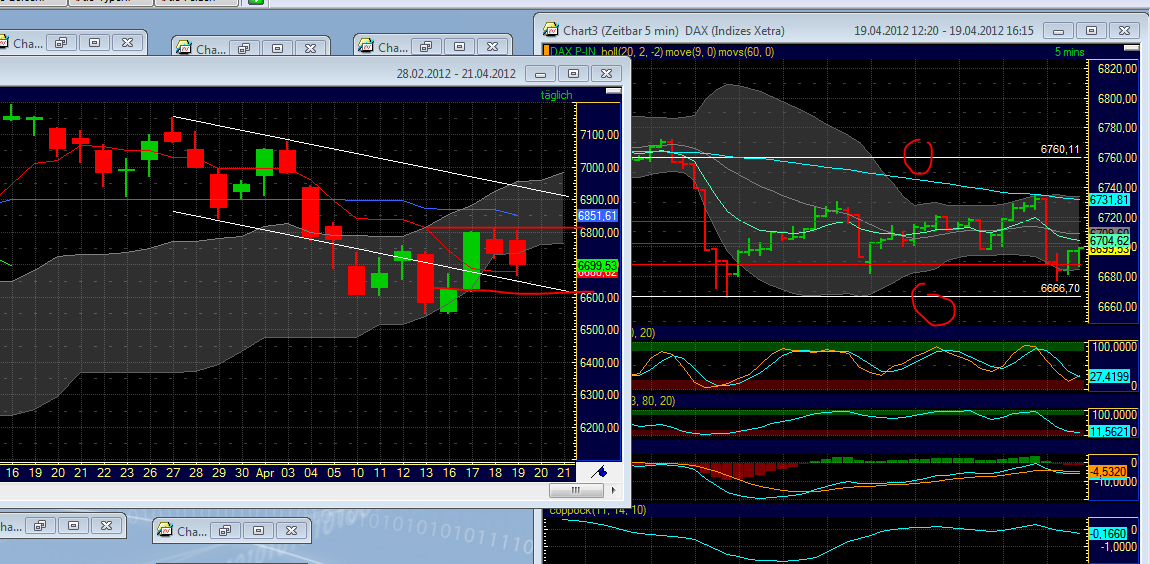The width and height of the screenshot is (1150, 564).
Task: Close the Chart3 DAX 5 min window
Action: [x=1124, y=31]
